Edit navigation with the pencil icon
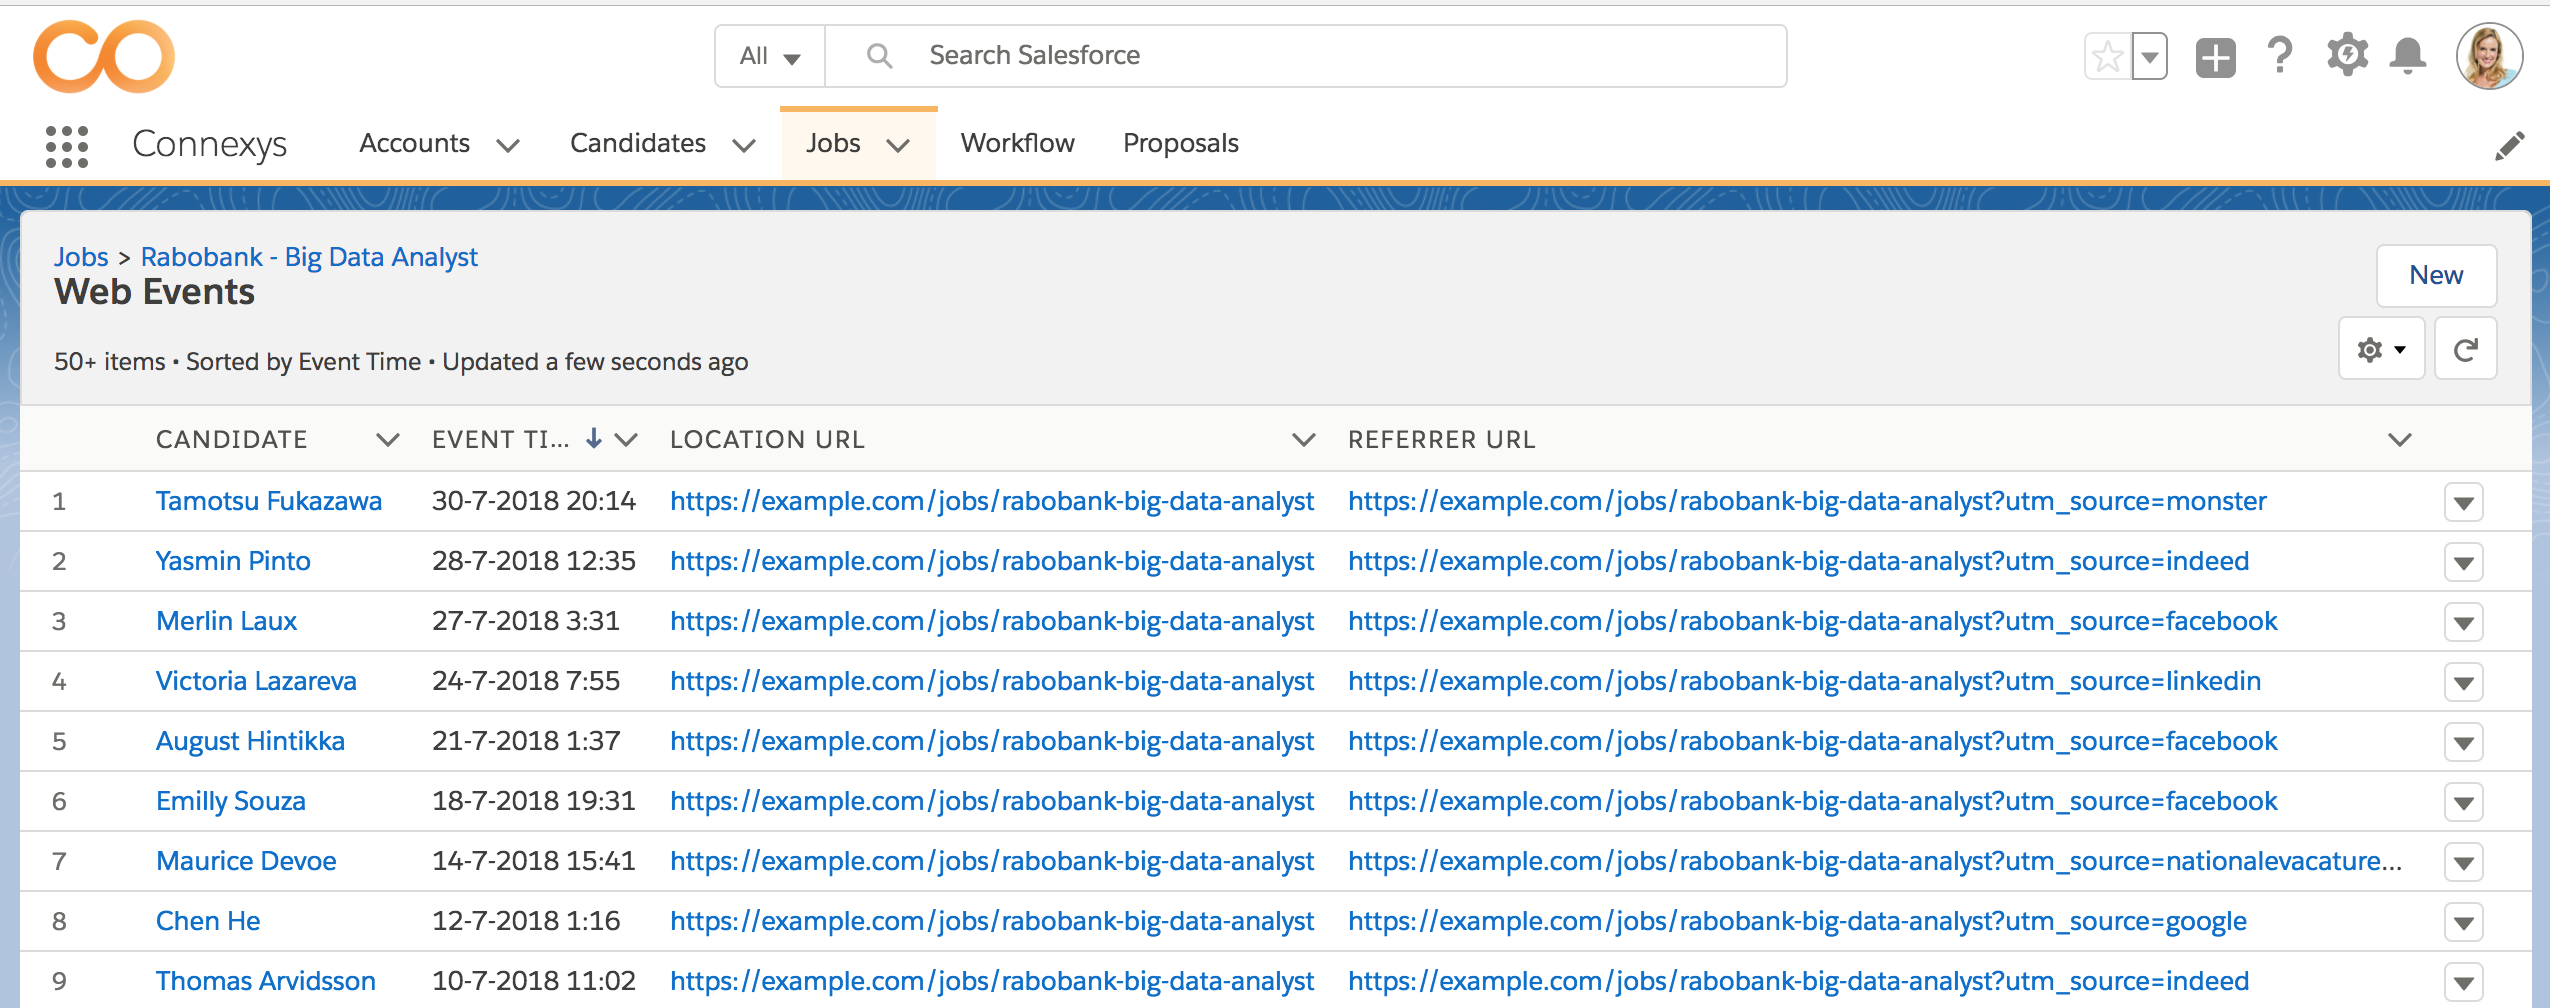 point(2509,146)
